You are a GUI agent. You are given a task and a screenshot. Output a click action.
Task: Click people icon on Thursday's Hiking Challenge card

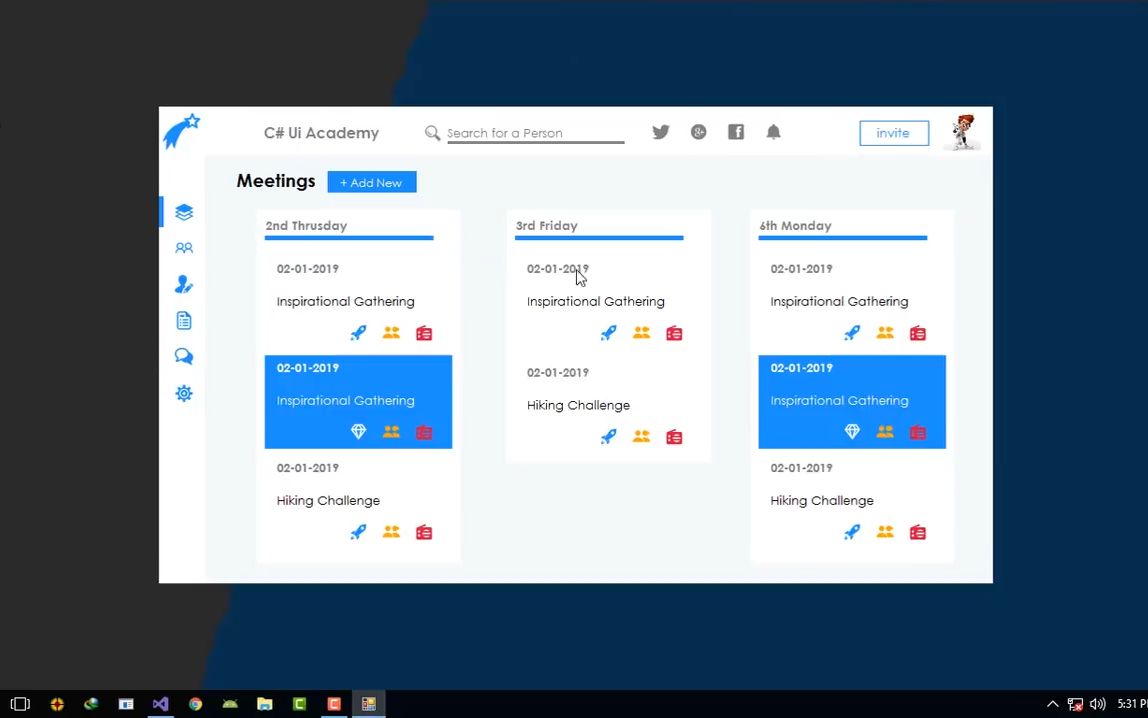(391, 532)
